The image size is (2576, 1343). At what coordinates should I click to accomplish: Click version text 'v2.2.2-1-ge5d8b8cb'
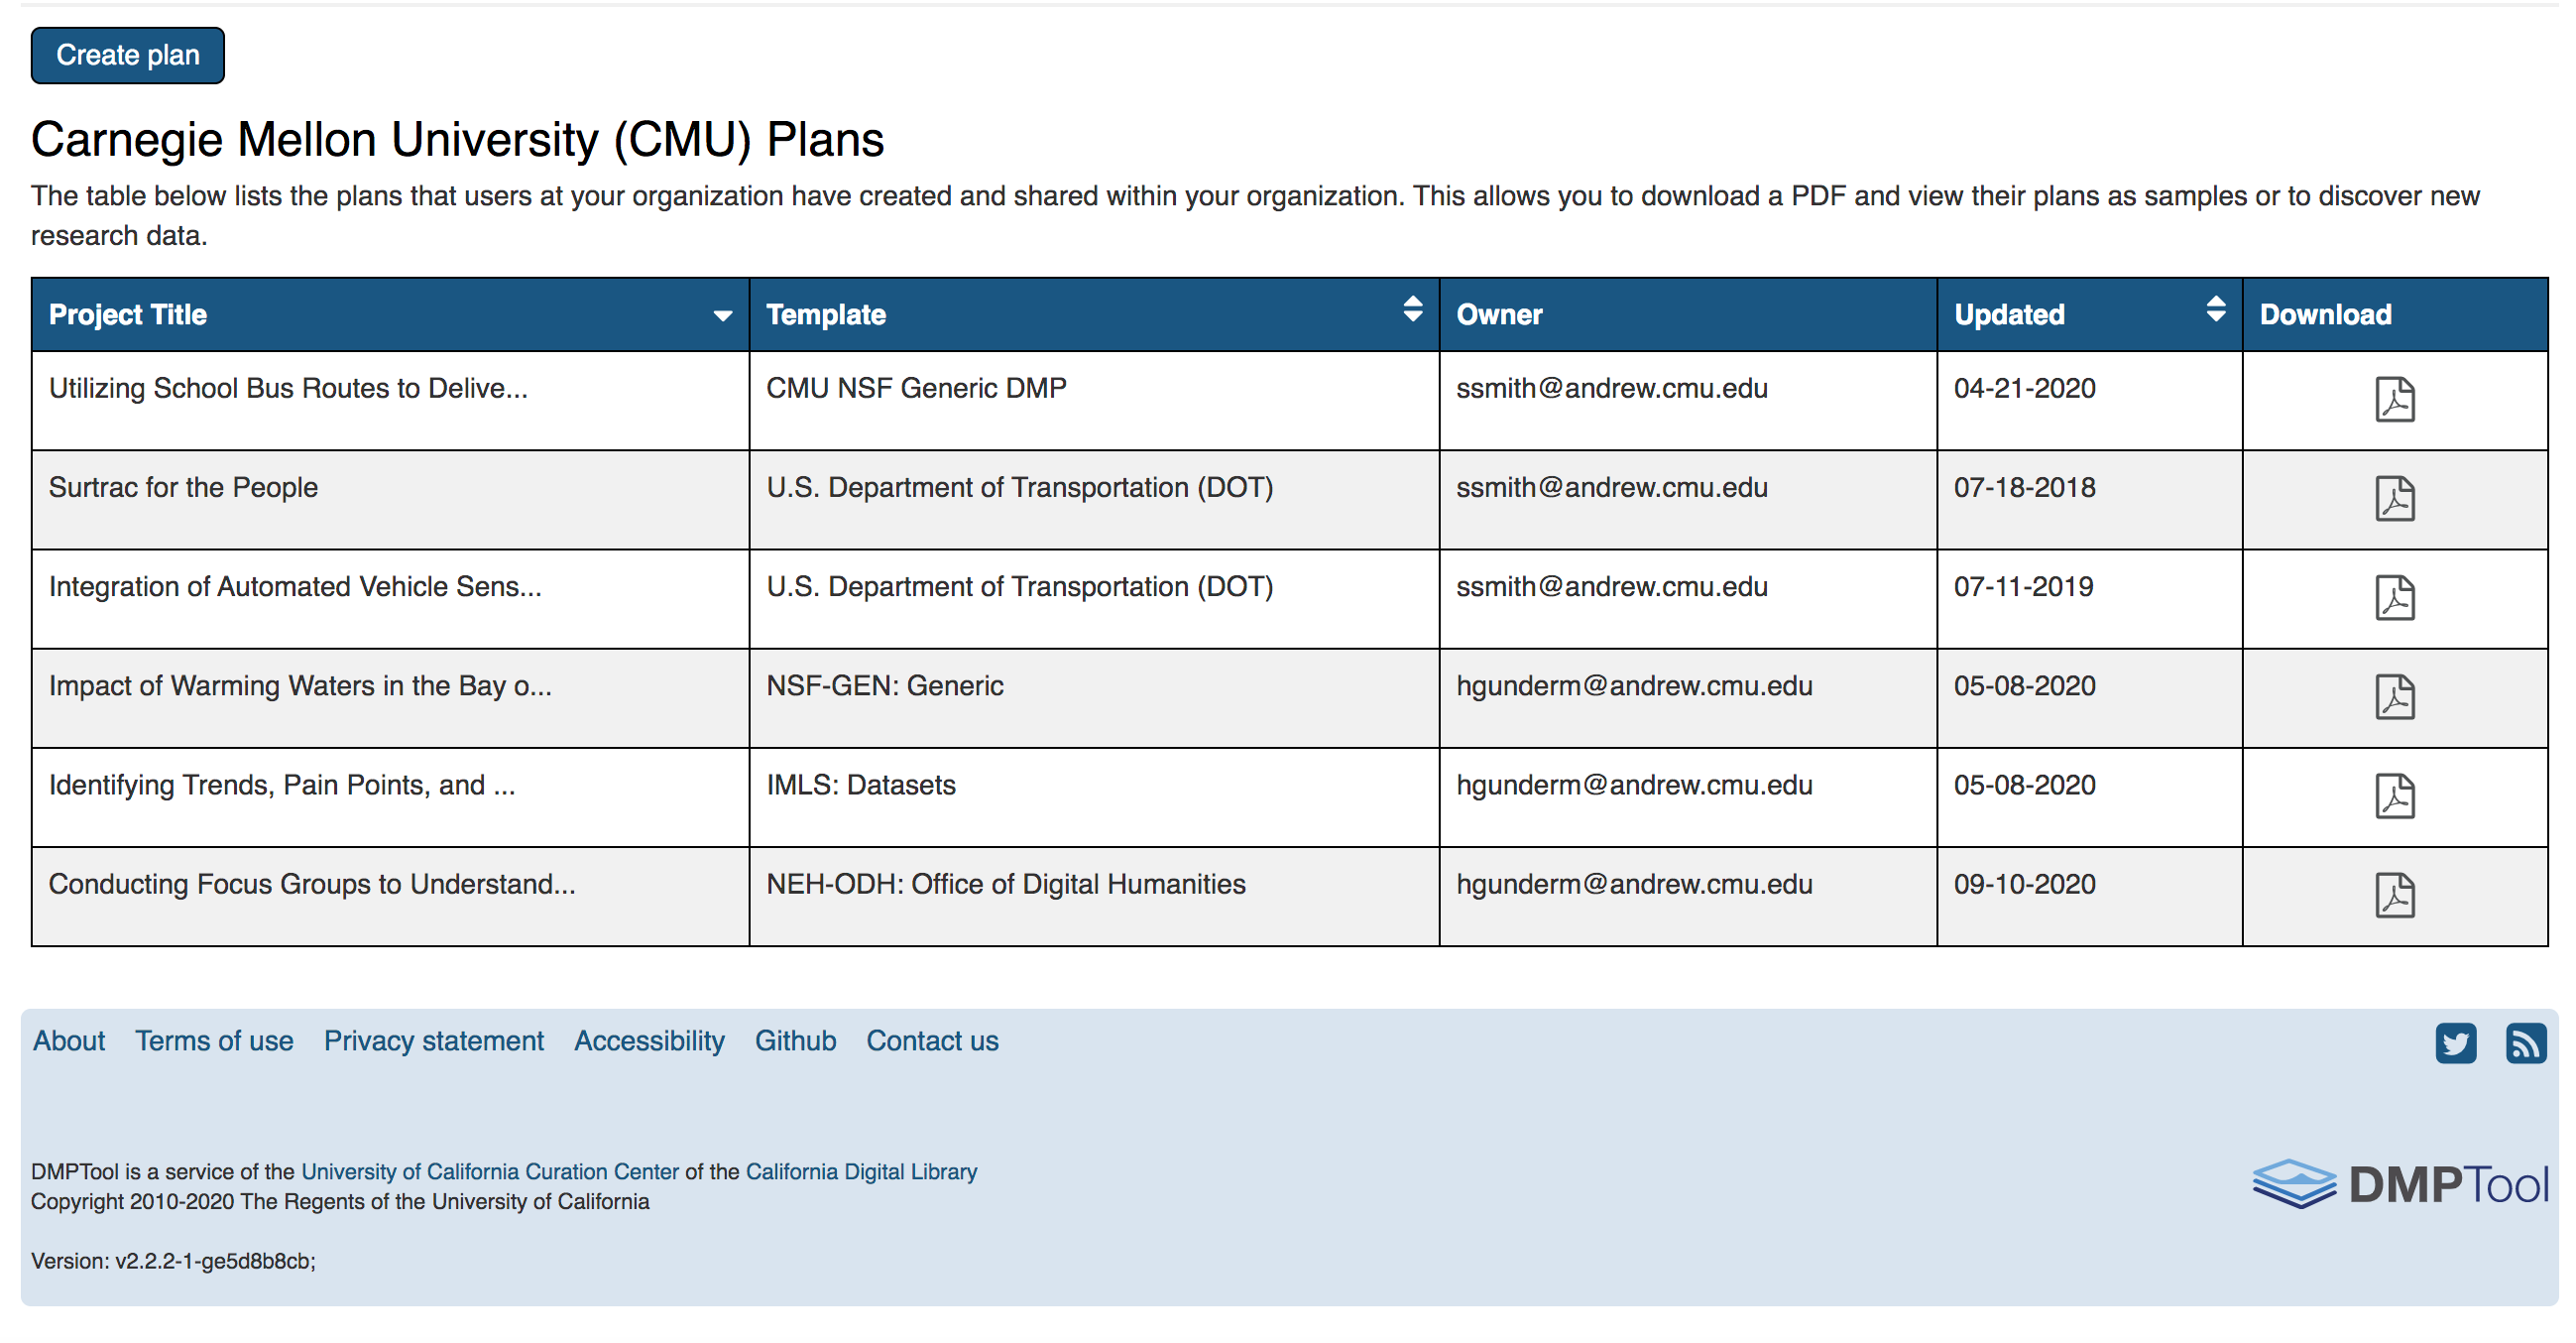point(213,1260)
